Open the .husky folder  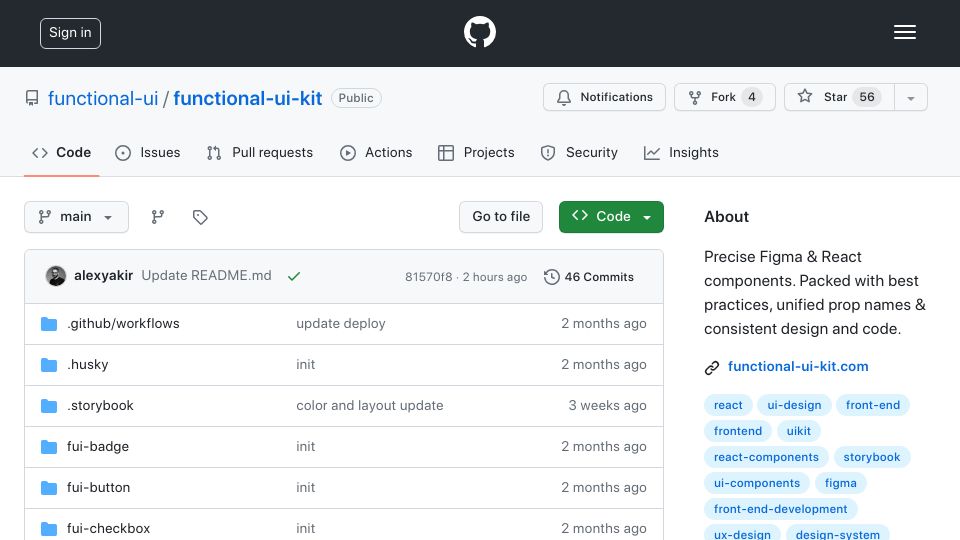[88, 364]
